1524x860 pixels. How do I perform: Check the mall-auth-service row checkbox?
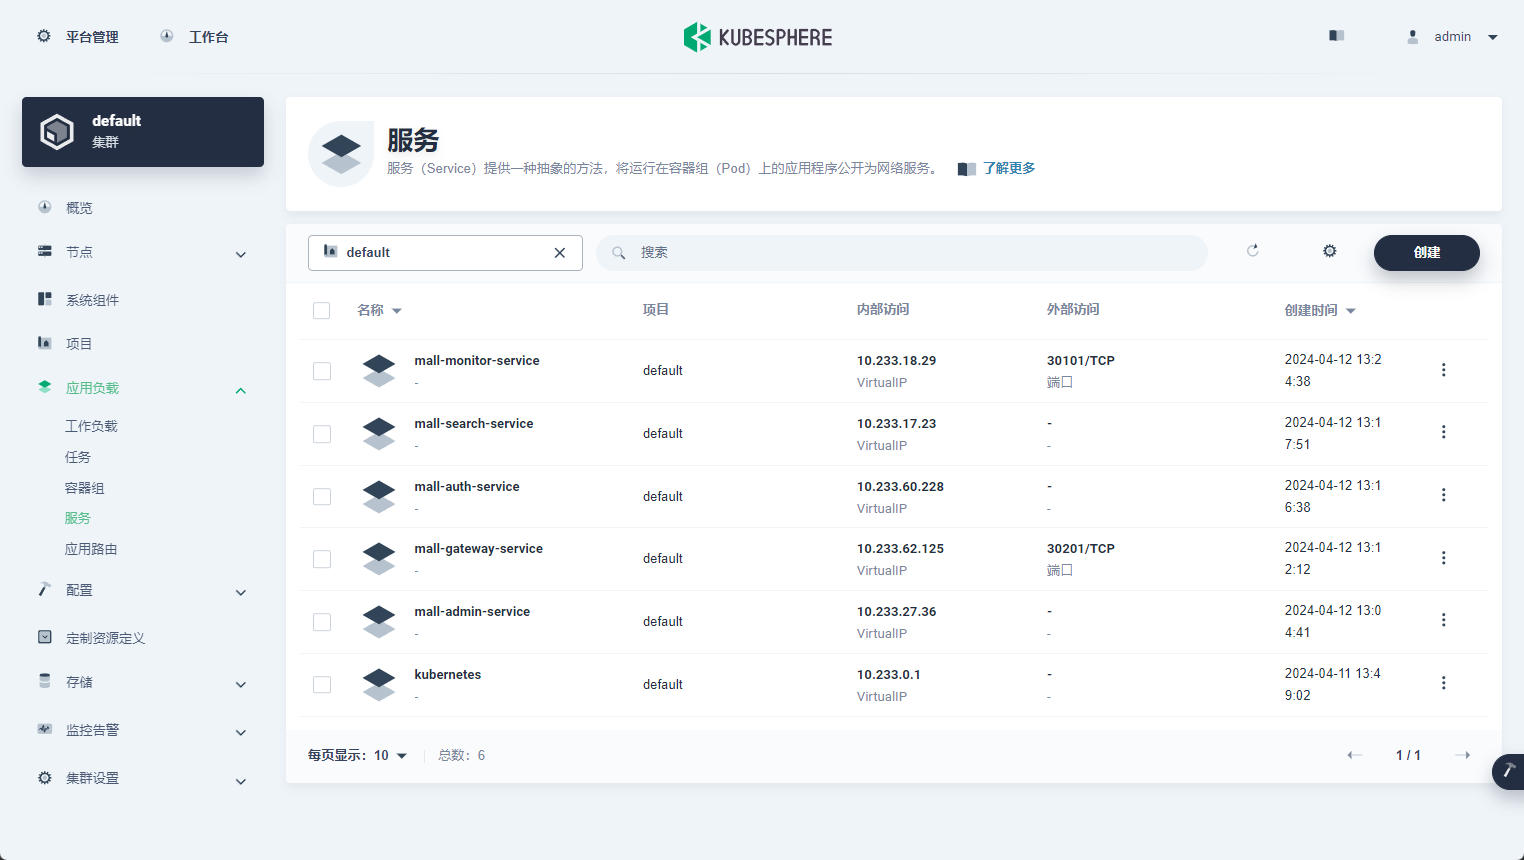click(322, 497)
